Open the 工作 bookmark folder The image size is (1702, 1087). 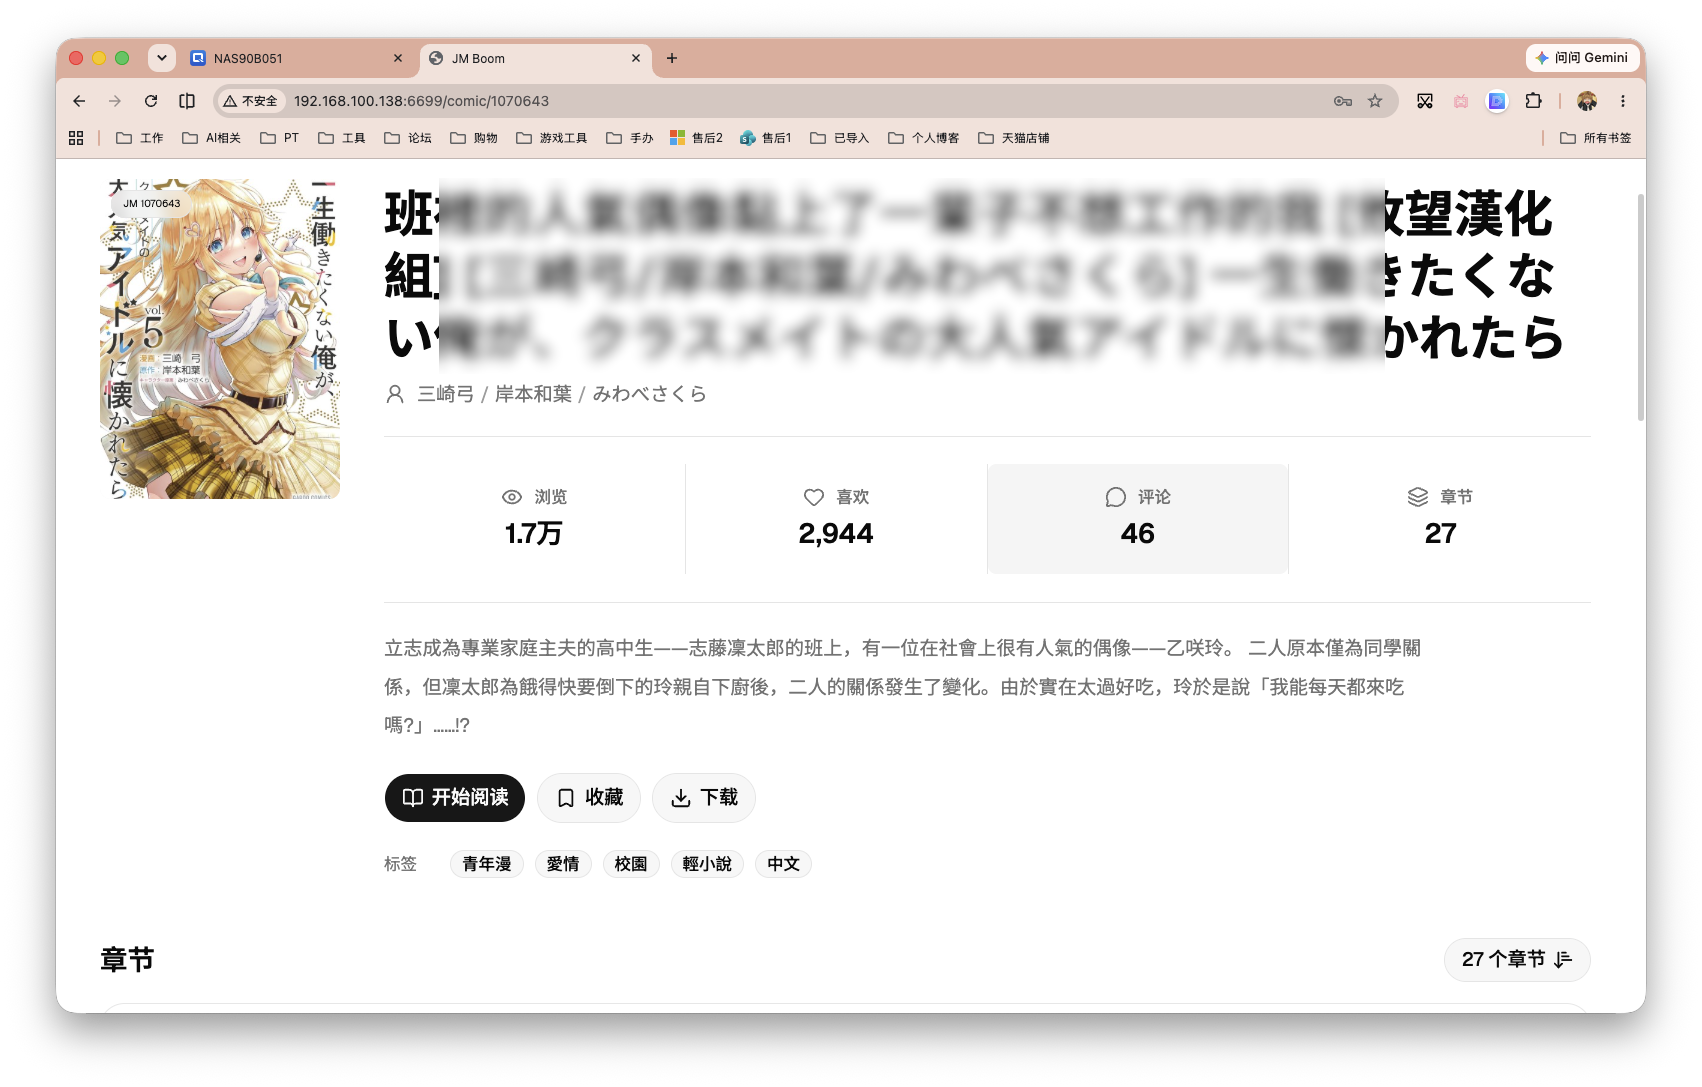[x=140, y=138]
